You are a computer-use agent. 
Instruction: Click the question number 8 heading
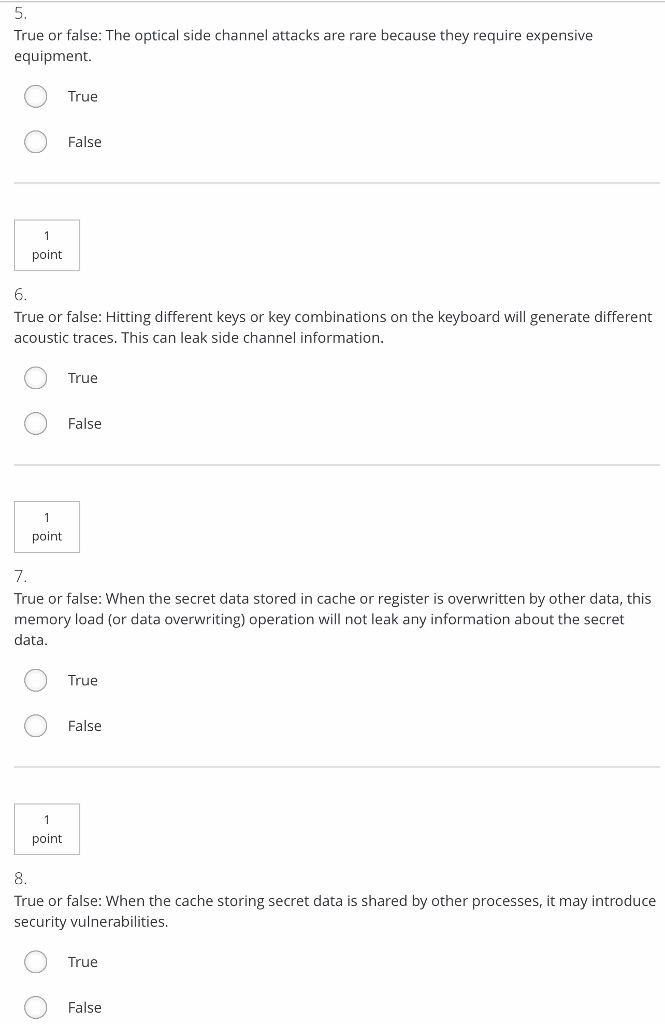[x=20, y=879]
